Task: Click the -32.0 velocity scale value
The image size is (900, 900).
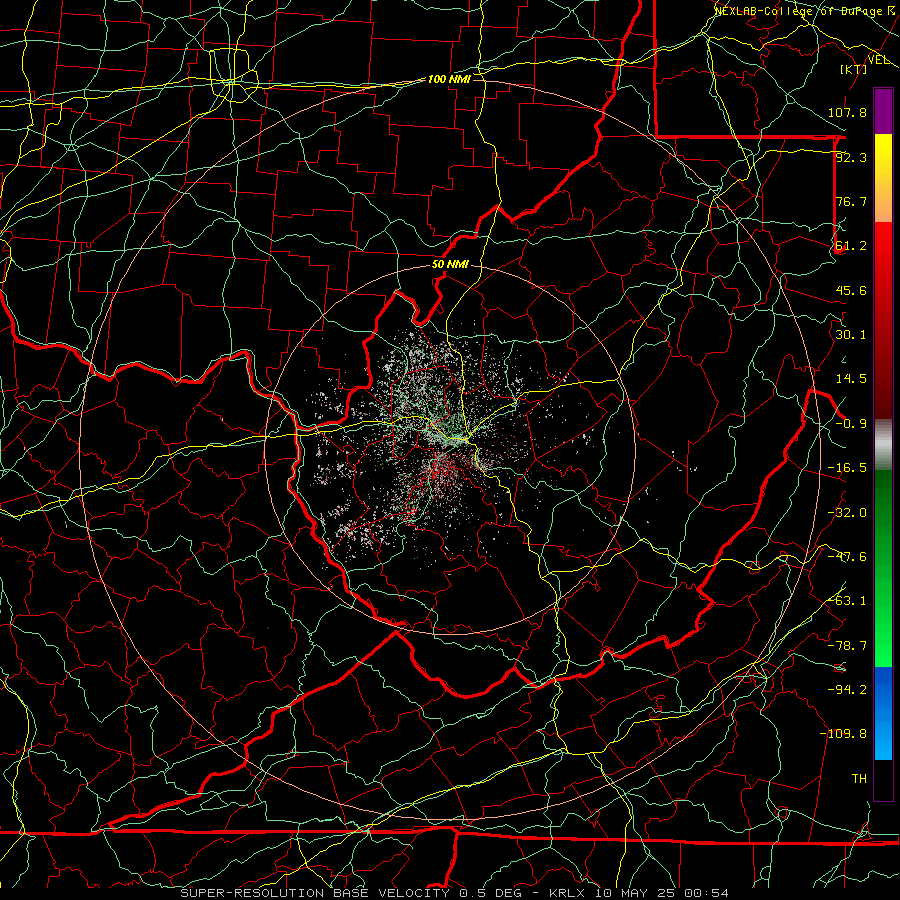Action: click(x=847, y=513)
